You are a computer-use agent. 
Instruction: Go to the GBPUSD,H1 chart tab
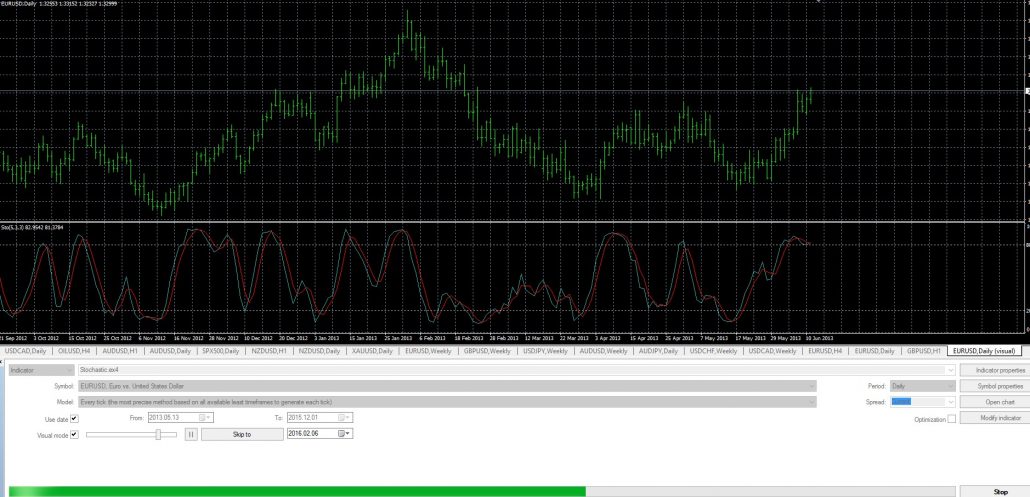(x=924, y=351)
